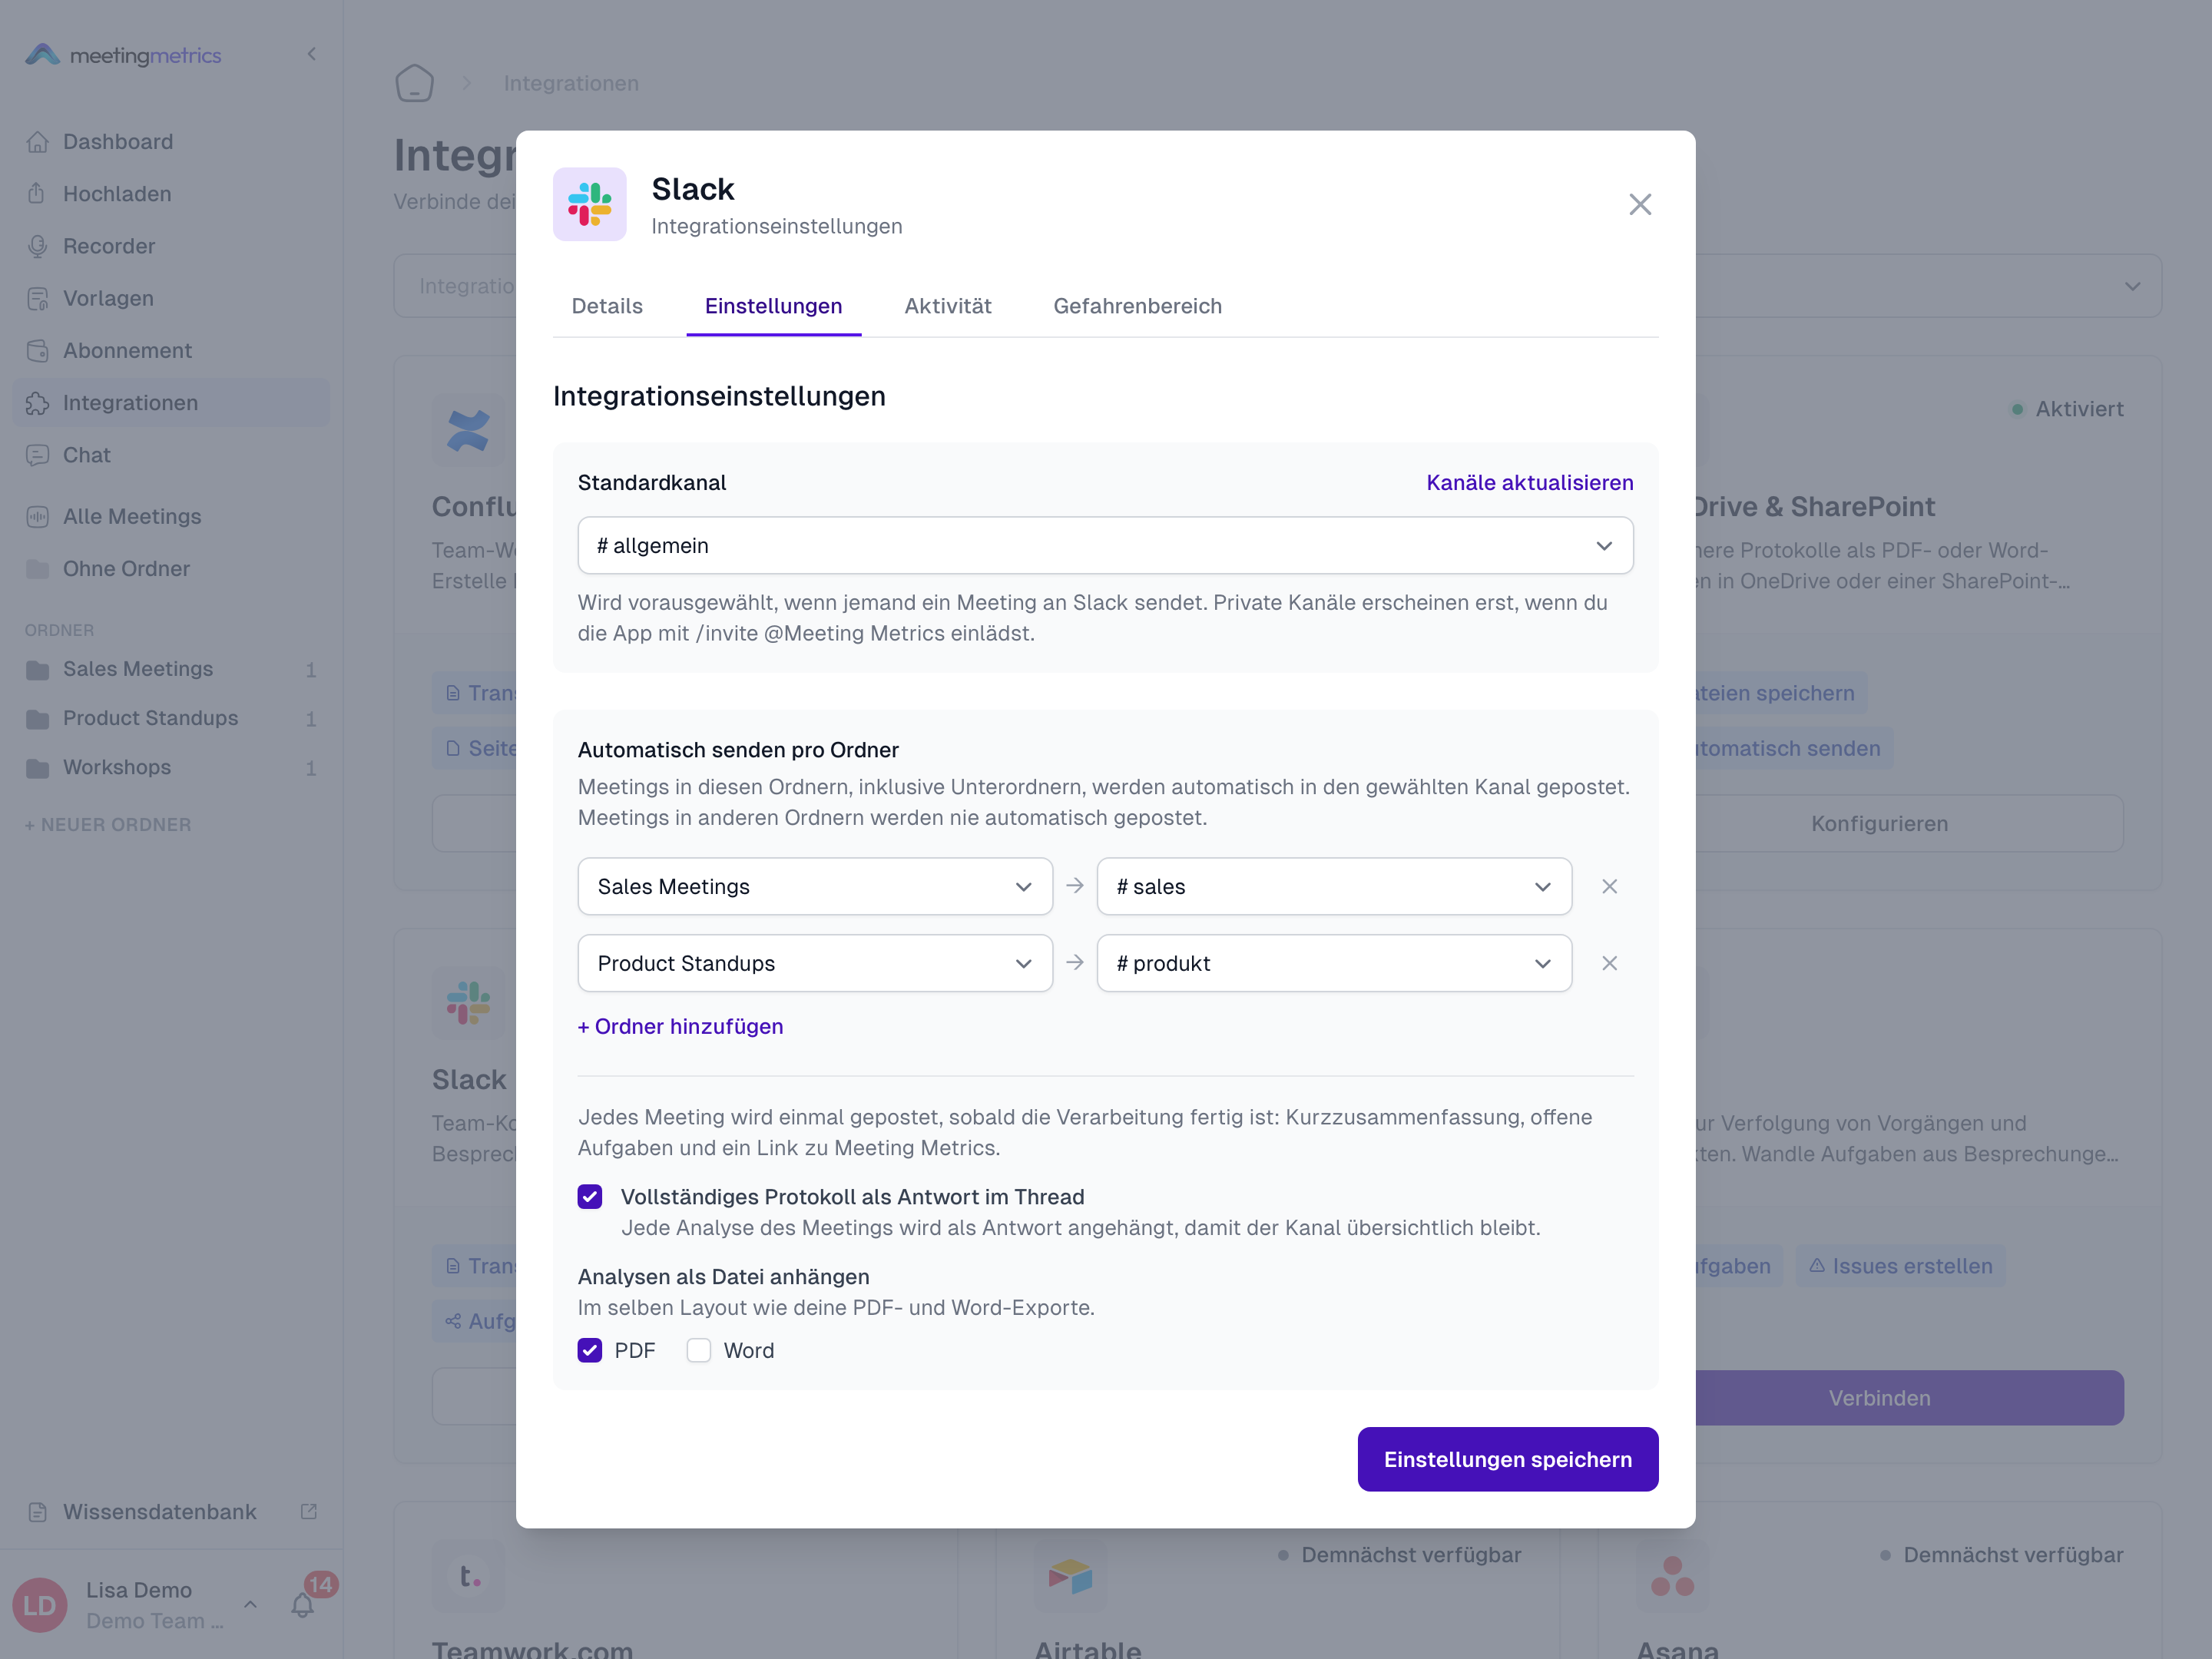Expand the integrations filter dropdown behind the dialog

pos(2132,286)
